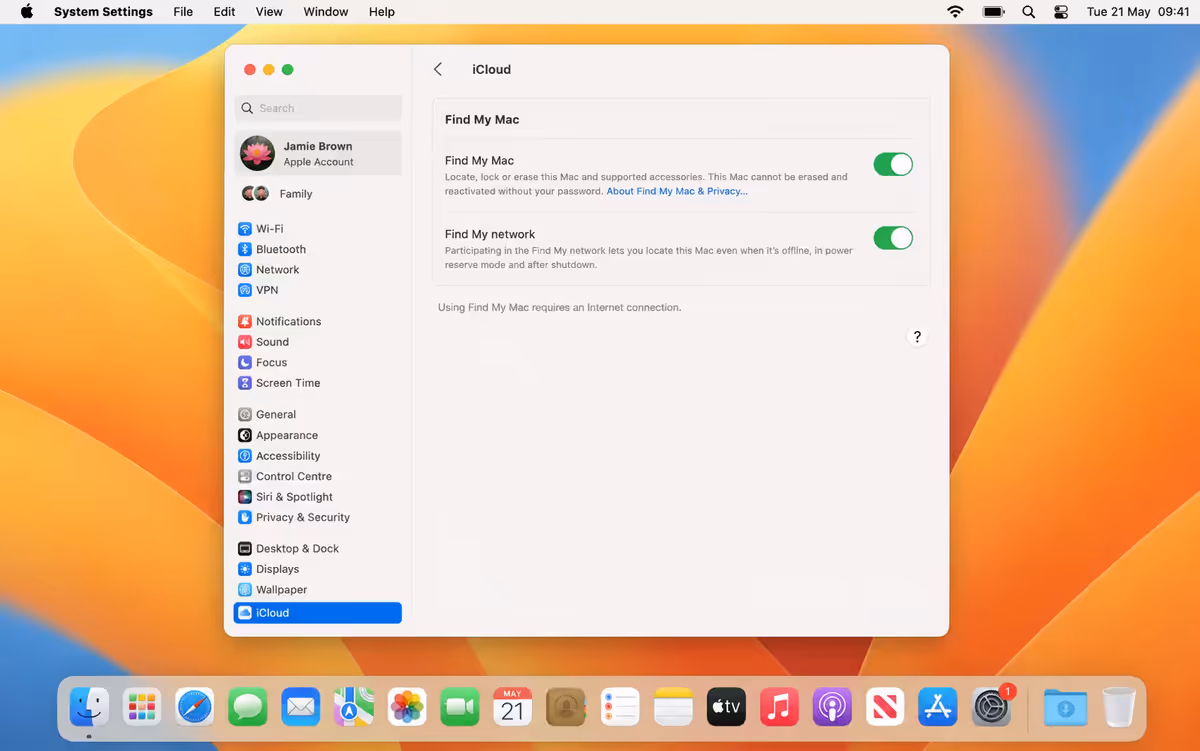1200x751 pixels.
Task: Launch Safari from the Dock
Action: 195,707
